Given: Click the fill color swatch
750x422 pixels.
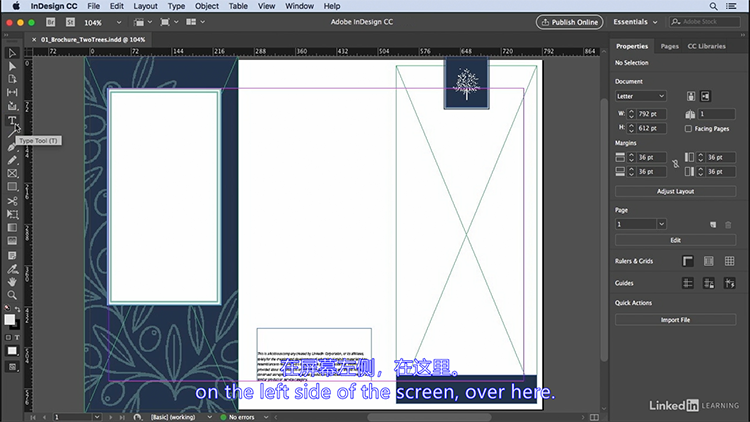Looking at the screenshot, I should coord(10,320).
